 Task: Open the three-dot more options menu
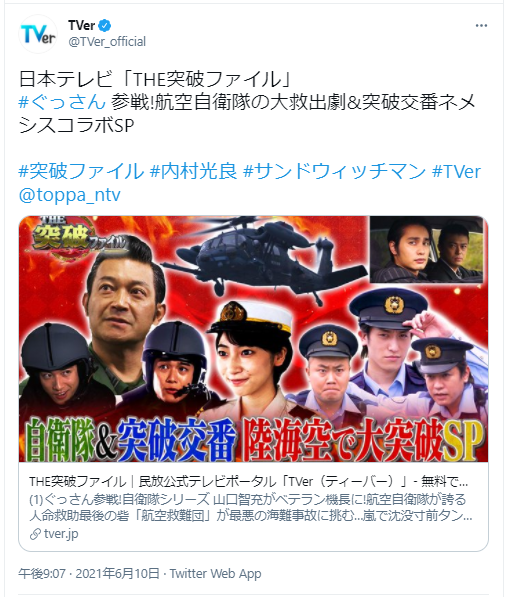(481, 26)
